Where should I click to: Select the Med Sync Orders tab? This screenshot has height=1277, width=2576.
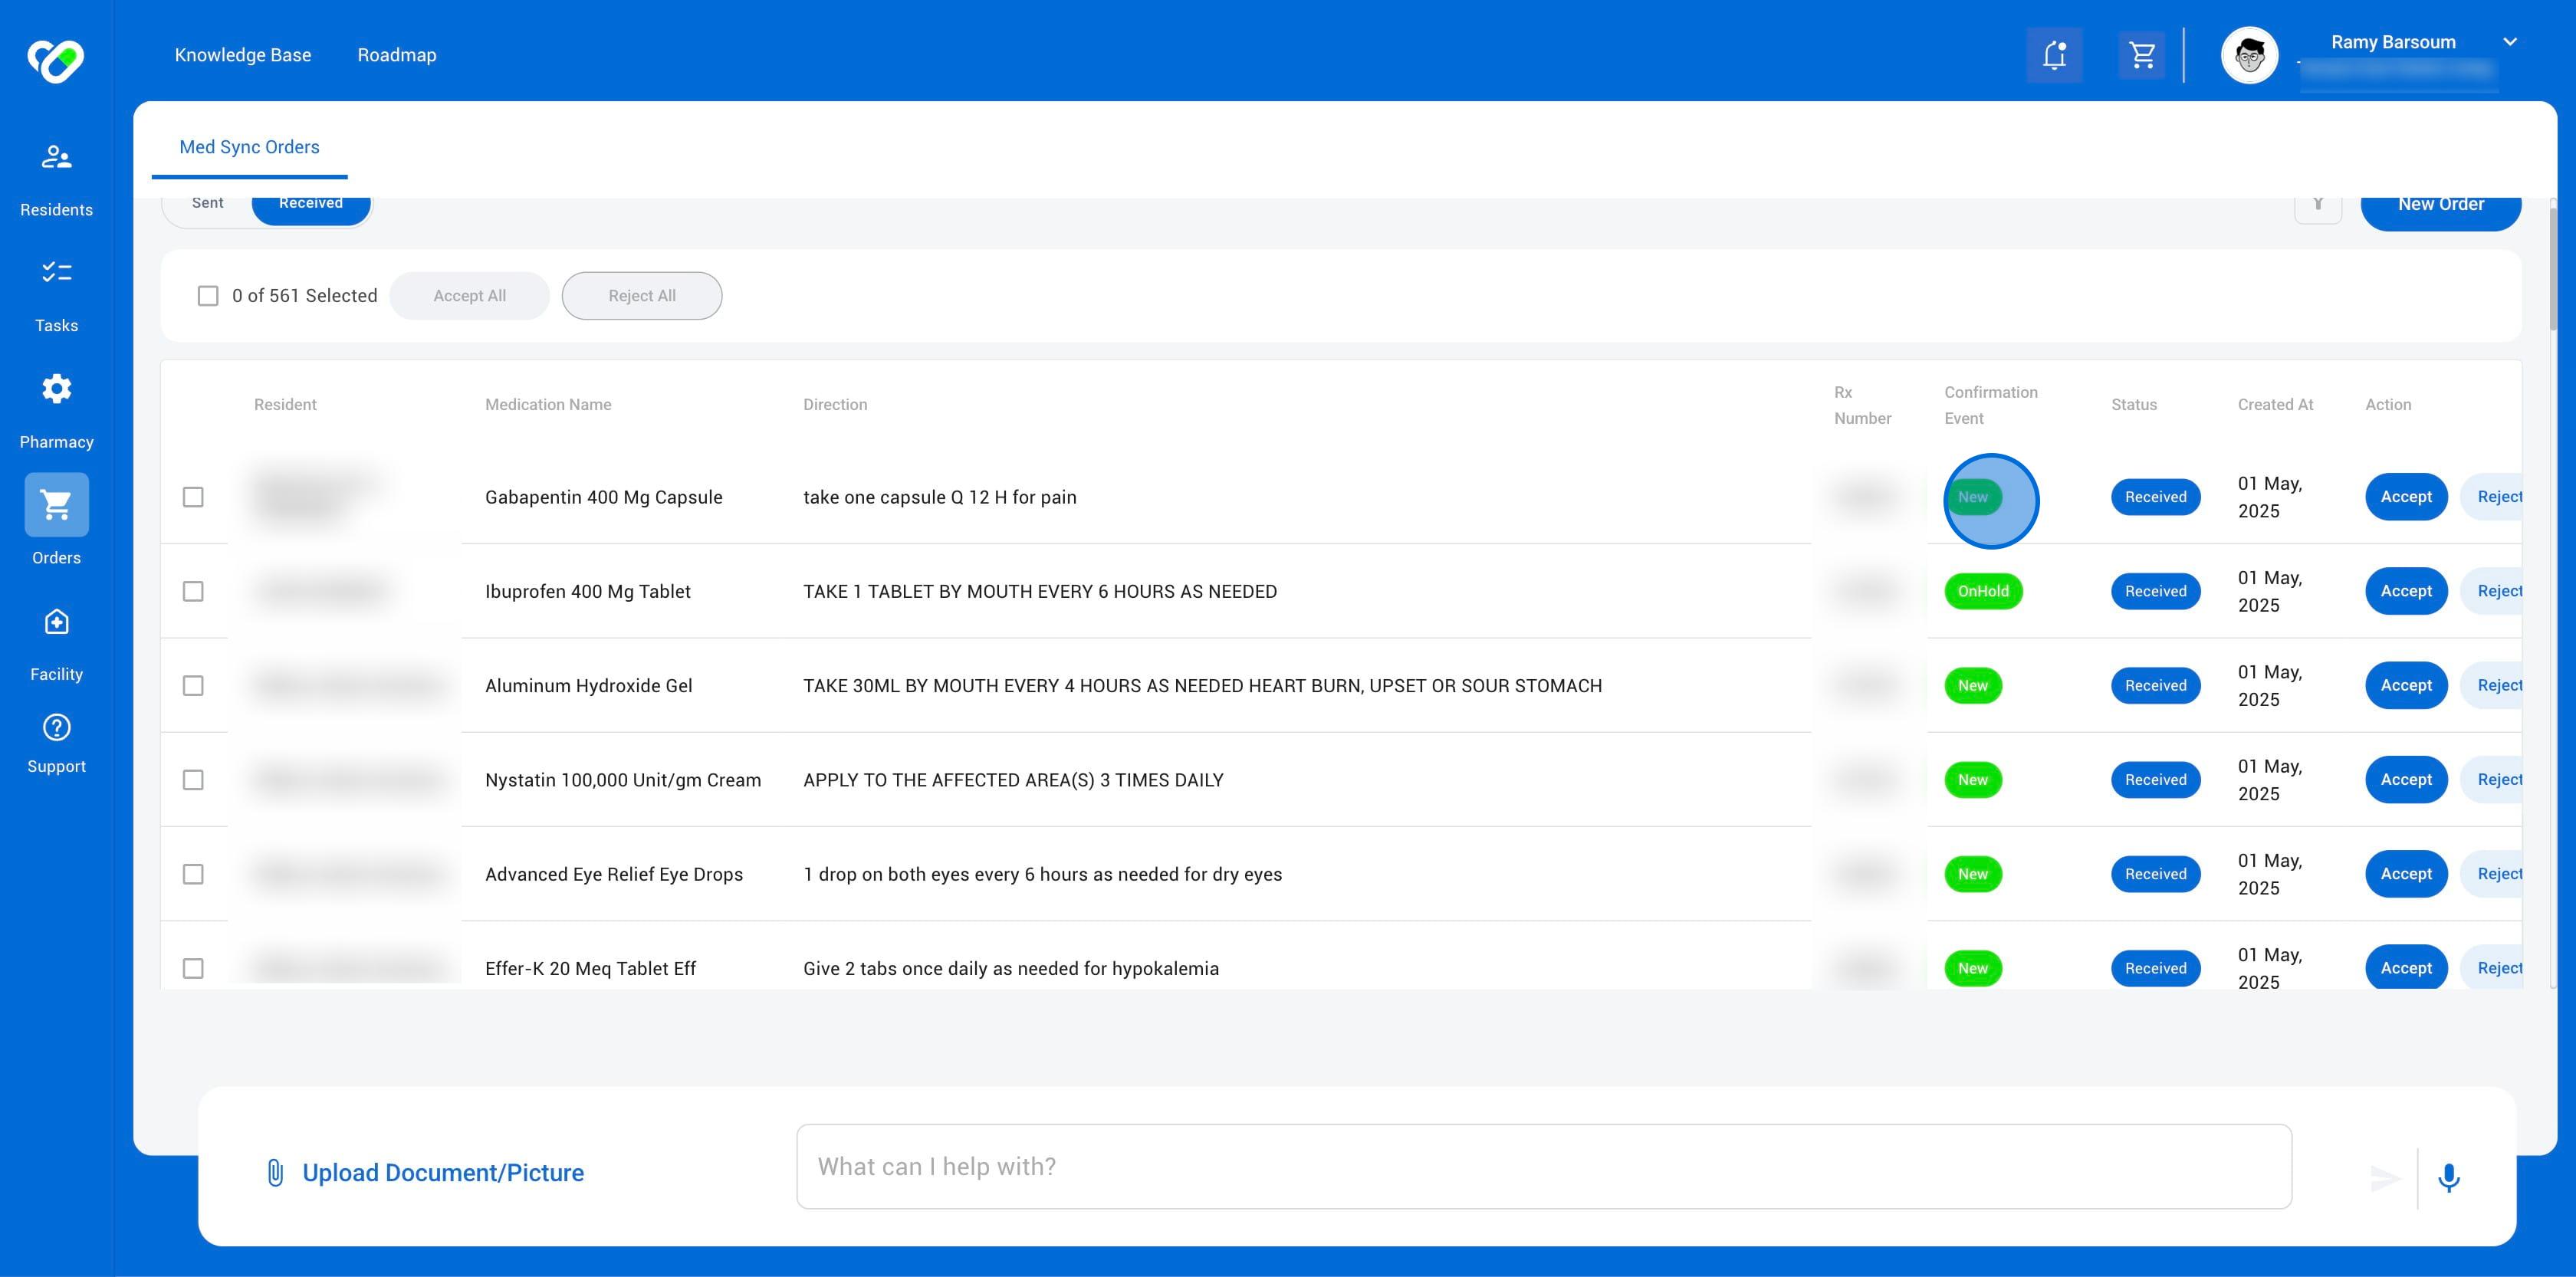[x=249, y=147]
